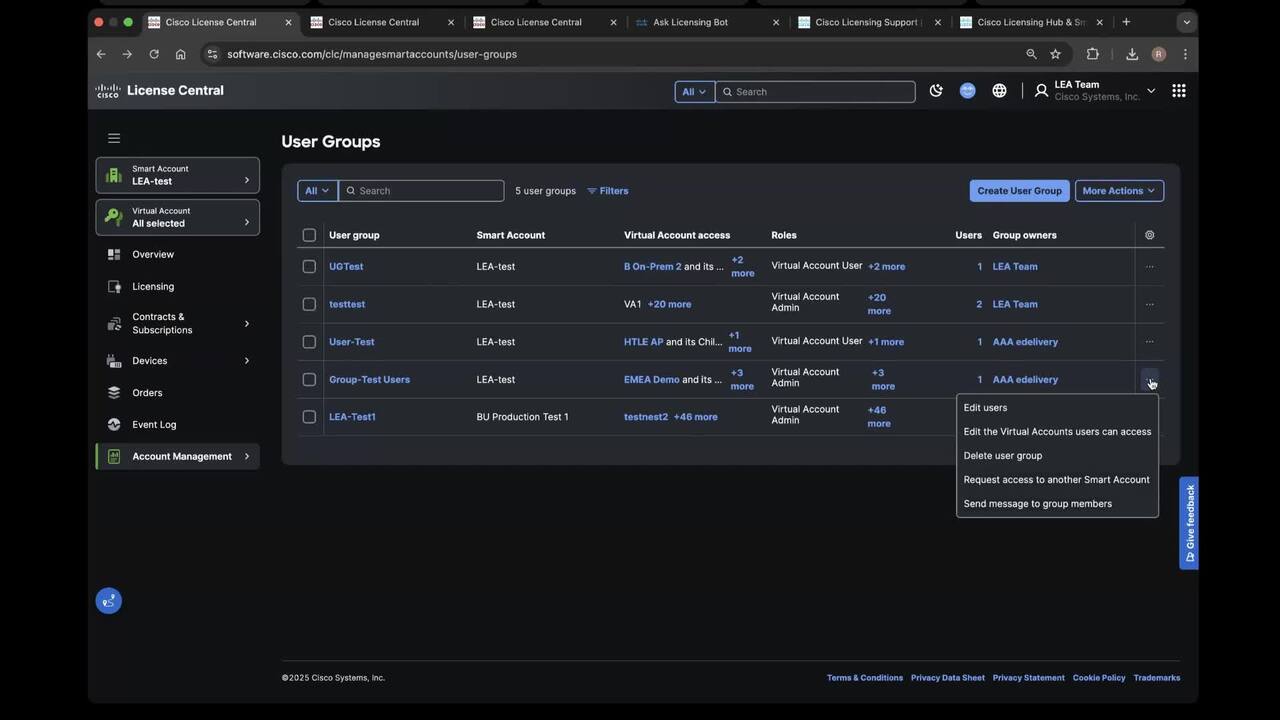The image size is (1280, 720).
Task: Collapse sidebar with hamburger menu icon
Action: (114, 138)
